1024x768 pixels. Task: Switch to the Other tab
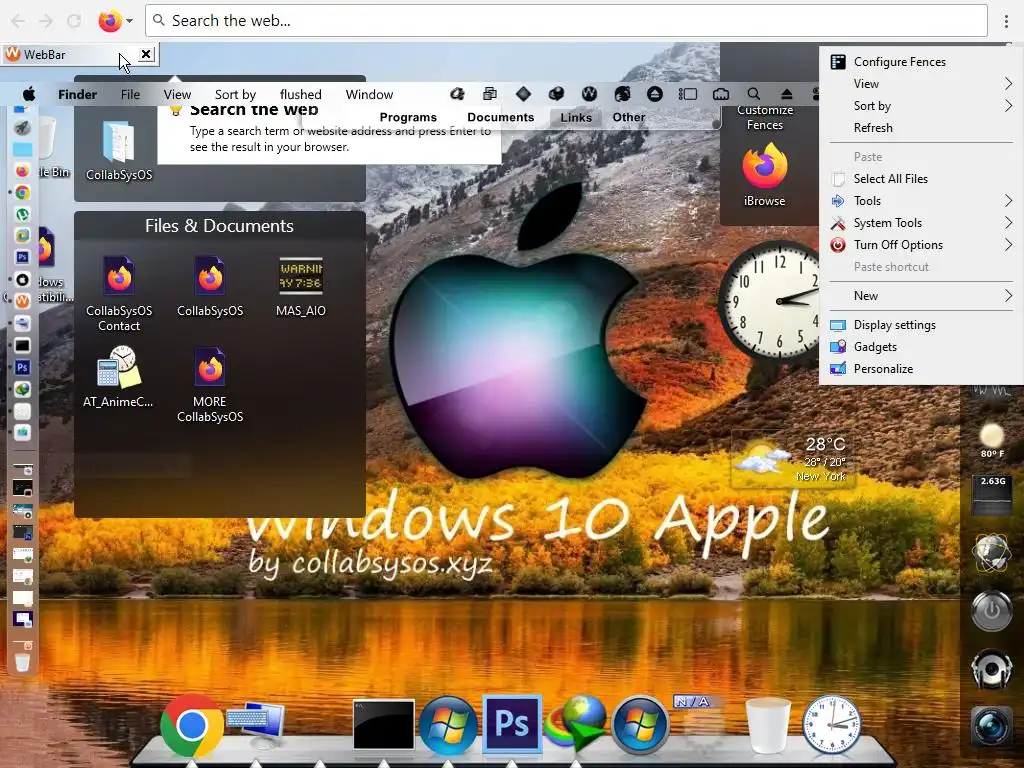628,118
